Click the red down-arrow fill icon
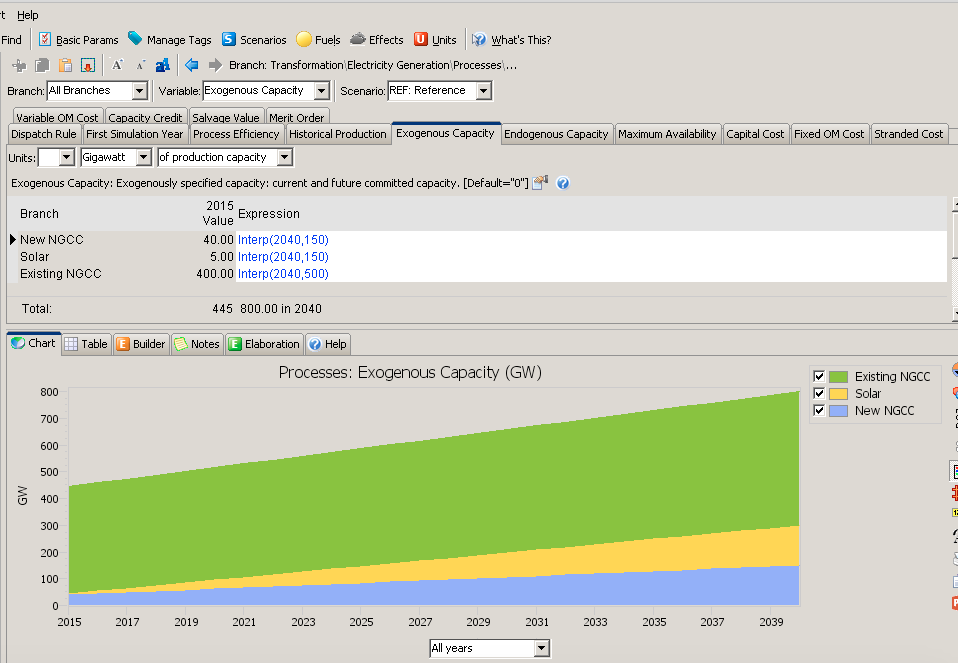The image size is (958, 663). click(x=88, y=65)
